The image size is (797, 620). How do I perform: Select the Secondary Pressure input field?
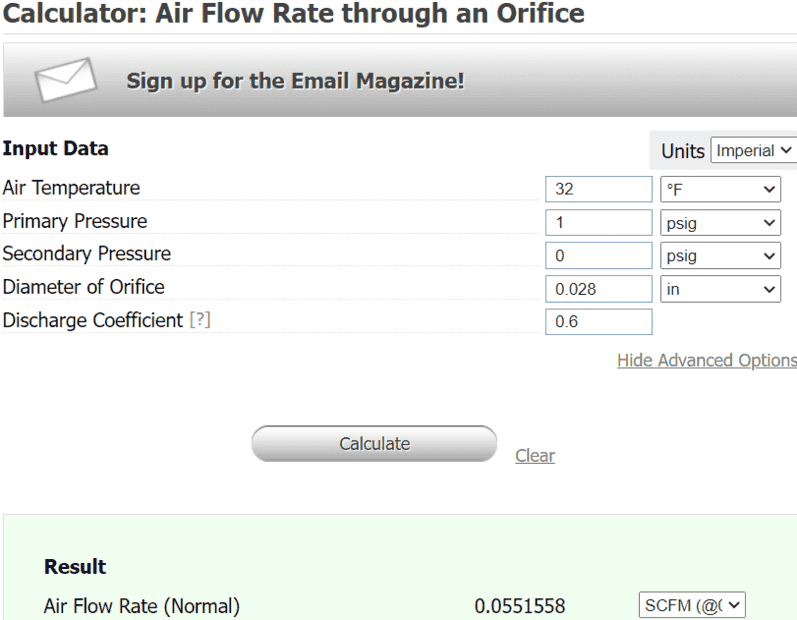click(x=598, y=255)
